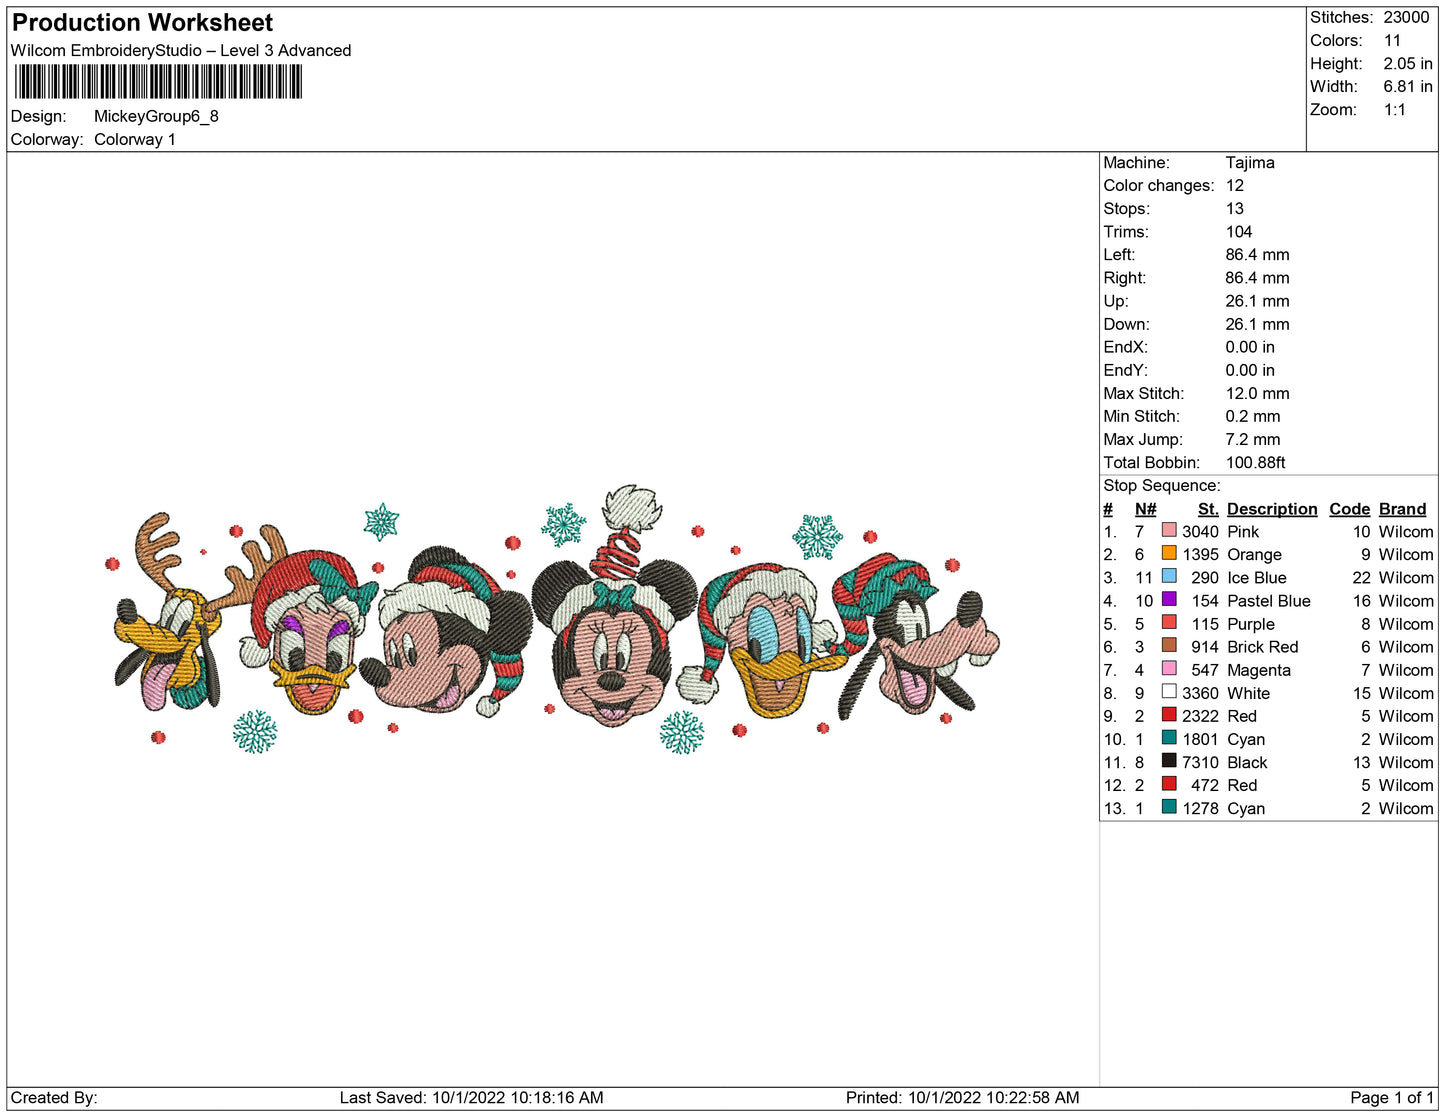Click the "Up:" measurement label

1116,301
